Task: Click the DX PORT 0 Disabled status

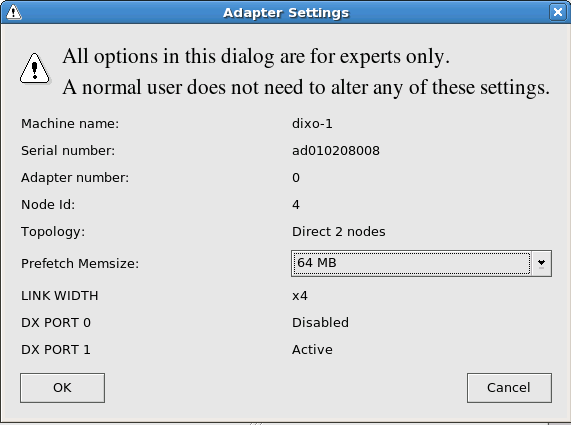Action: (320, 323)
